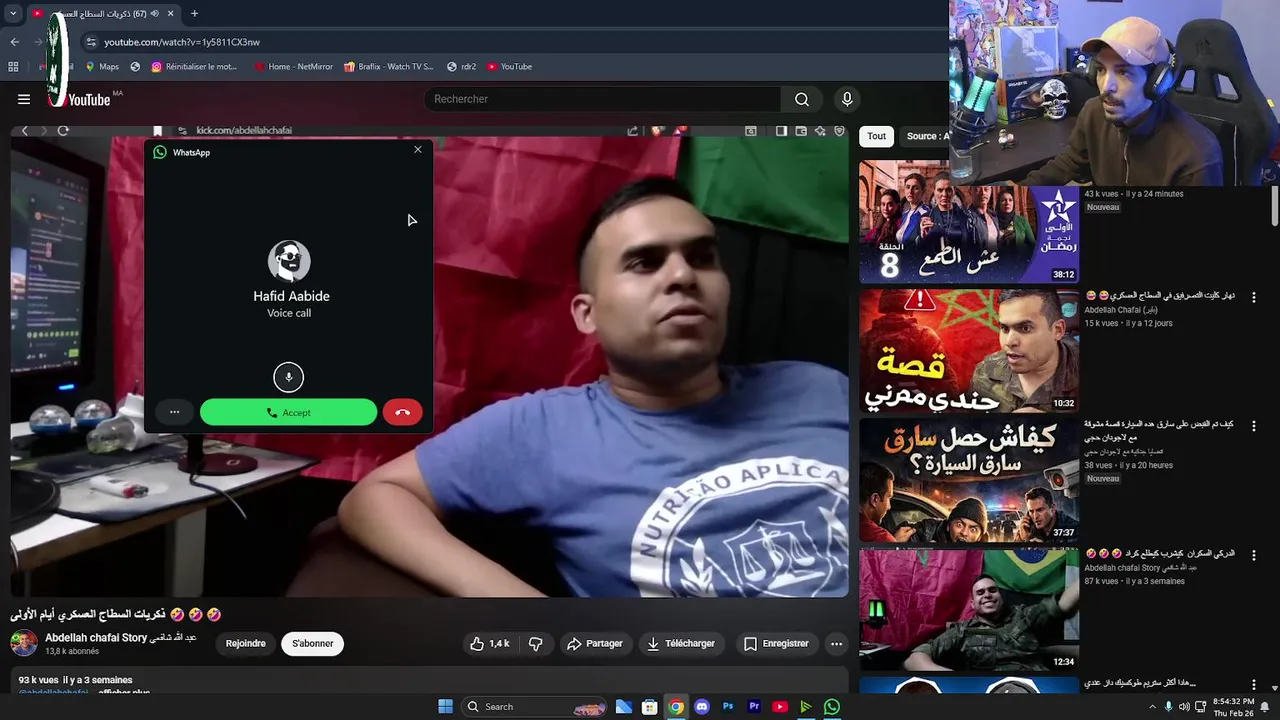The height and width of the screenshot is (720, 1280).
Task: Open options for 15 k vues video
Action: click(x=1254, y=298)
